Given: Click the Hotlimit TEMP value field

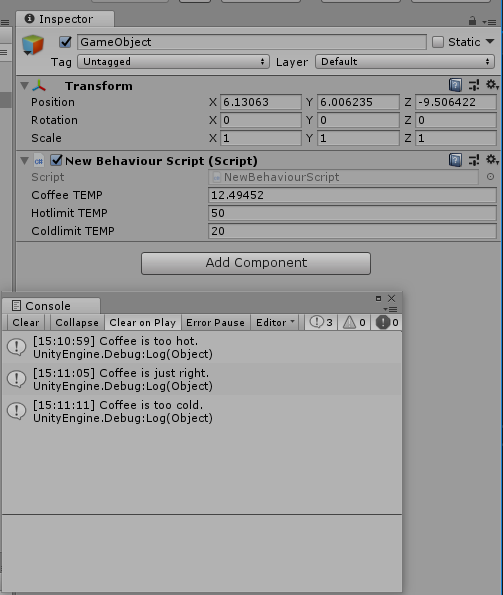Looking at the screenshot, I should [x=352, y=213].
